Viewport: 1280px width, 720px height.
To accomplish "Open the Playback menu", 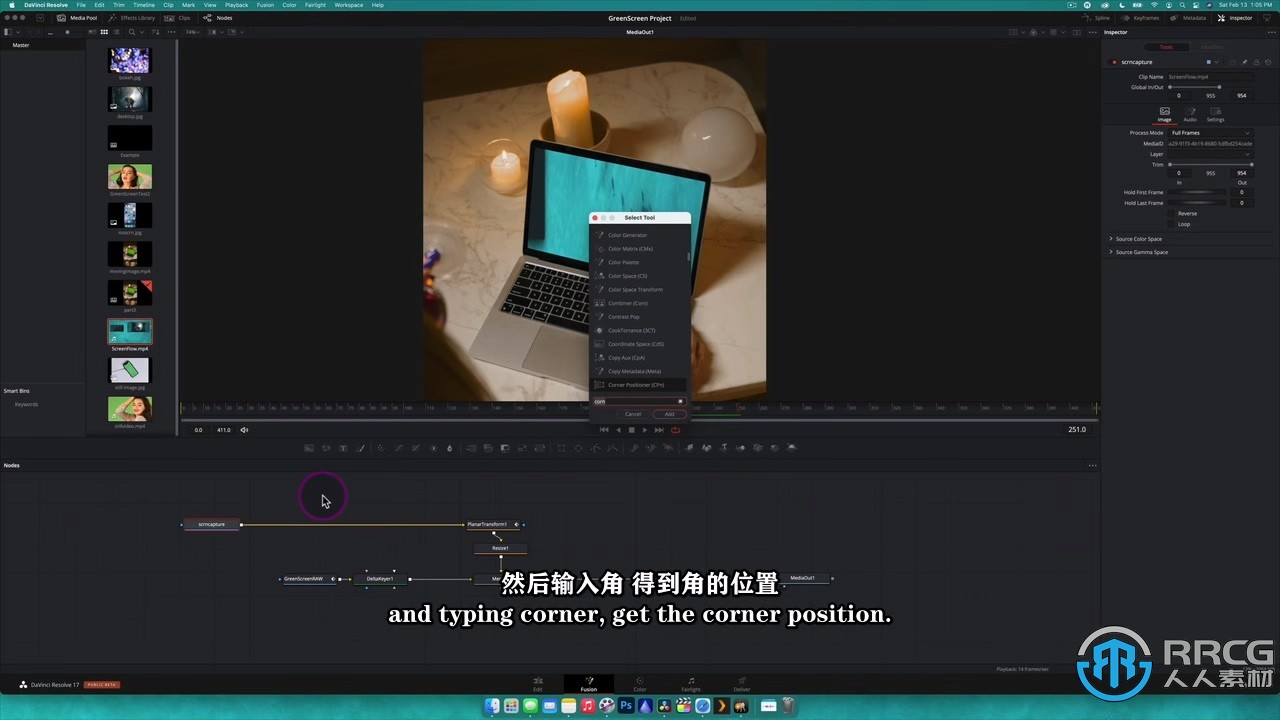I will point(237,5).
